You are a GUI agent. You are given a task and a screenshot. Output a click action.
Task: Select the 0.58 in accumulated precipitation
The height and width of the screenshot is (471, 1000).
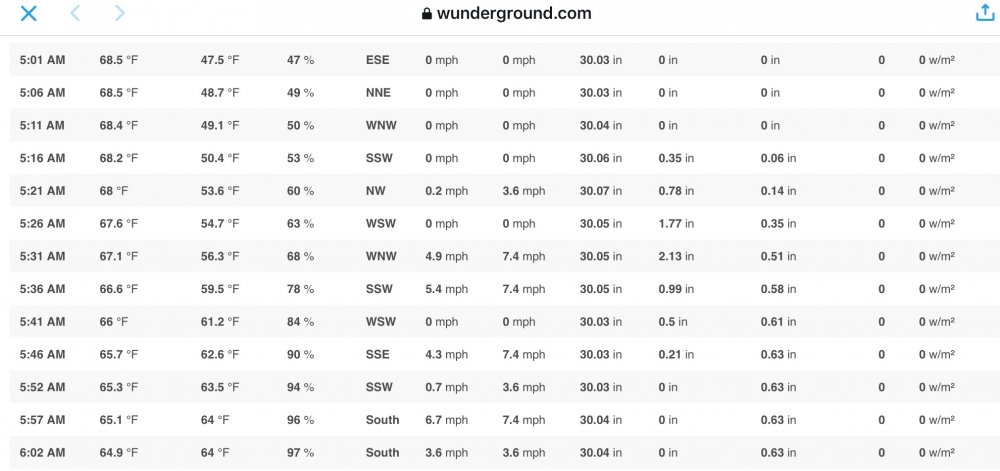[x=778, y=289]
